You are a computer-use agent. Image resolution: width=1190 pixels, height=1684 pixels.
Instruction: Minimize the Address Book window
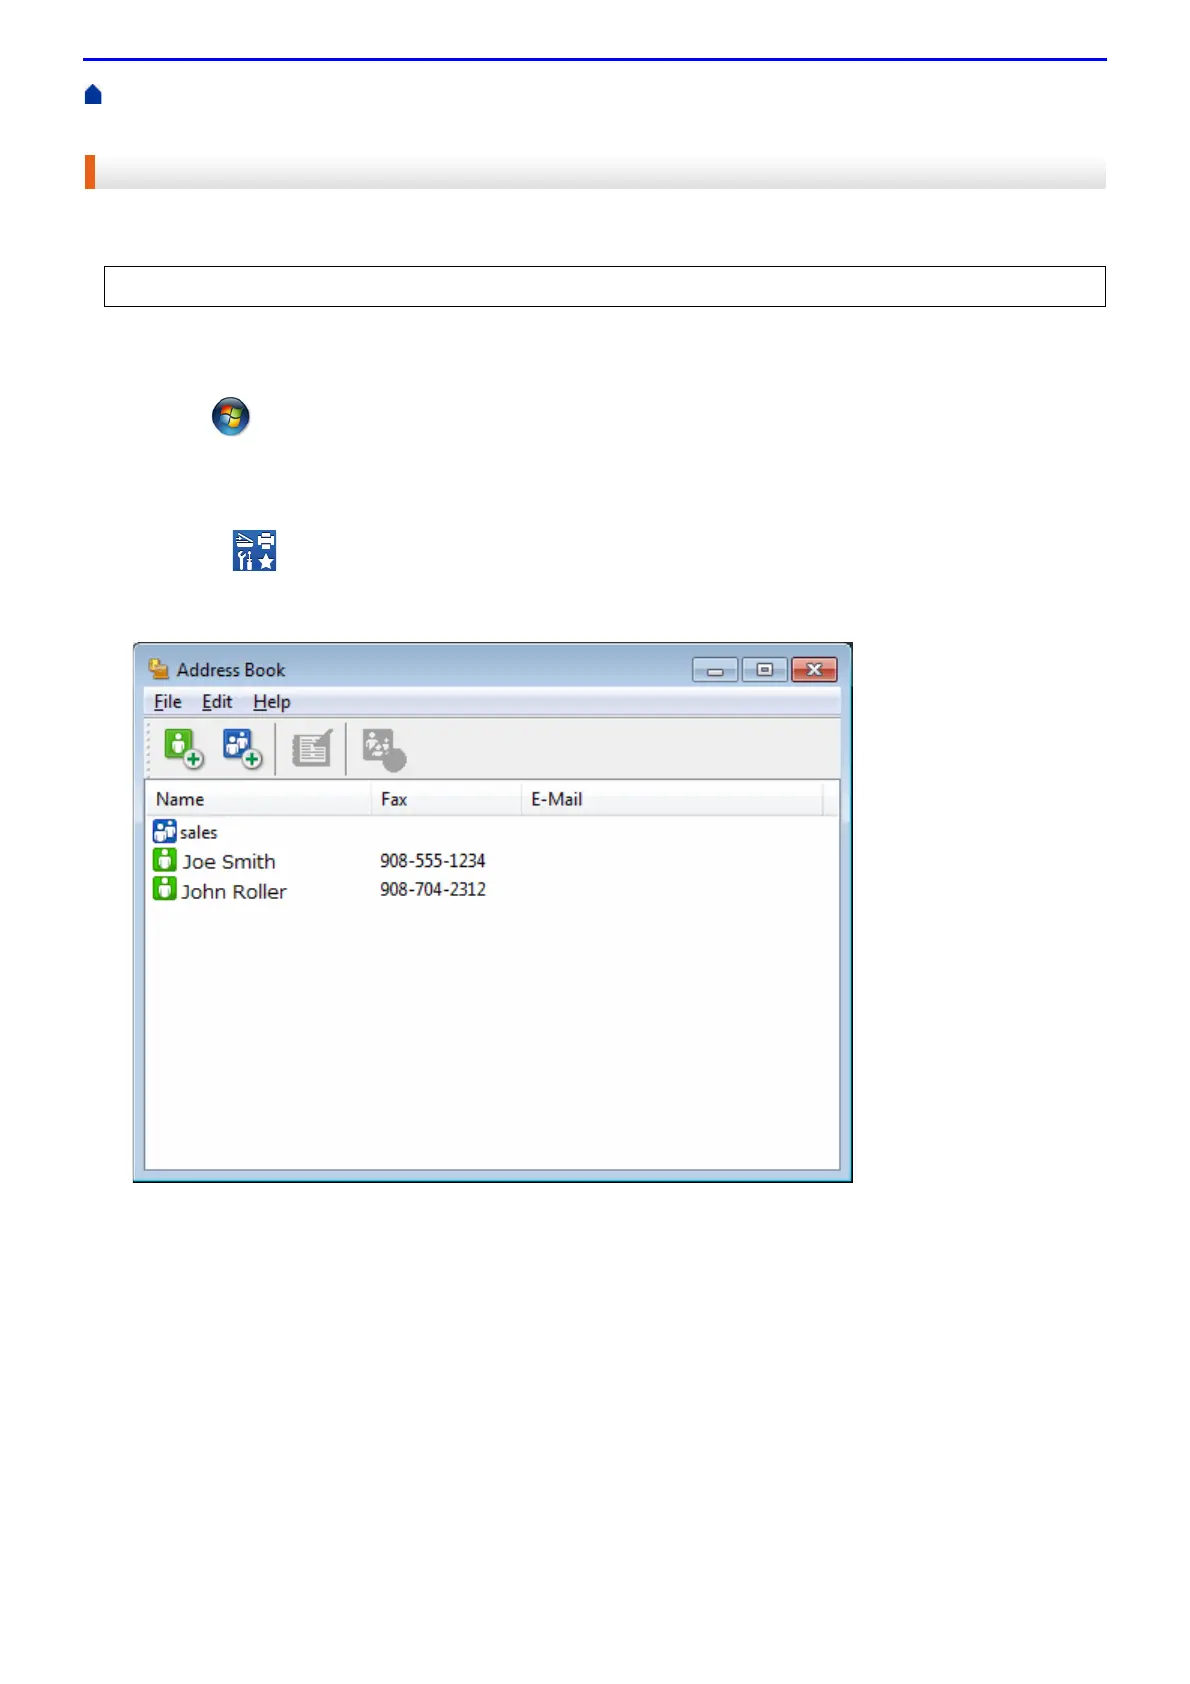(x=715, y=670)
